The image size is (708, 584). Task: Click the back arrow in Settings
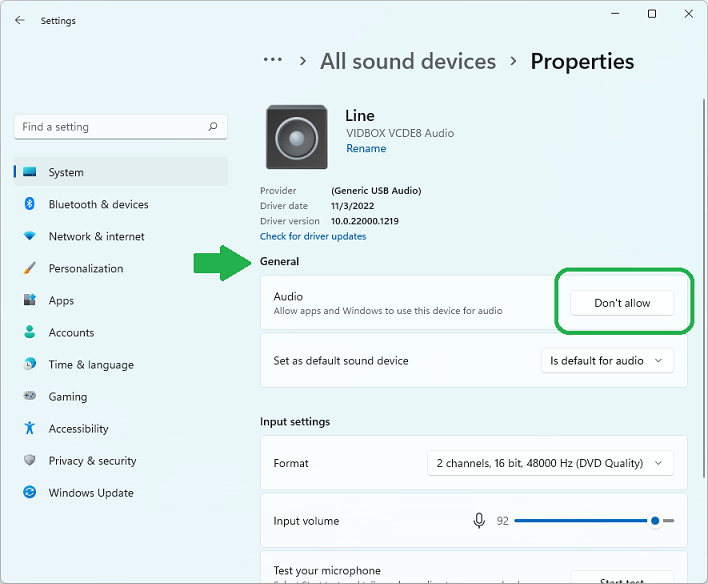tap(20, 20)
